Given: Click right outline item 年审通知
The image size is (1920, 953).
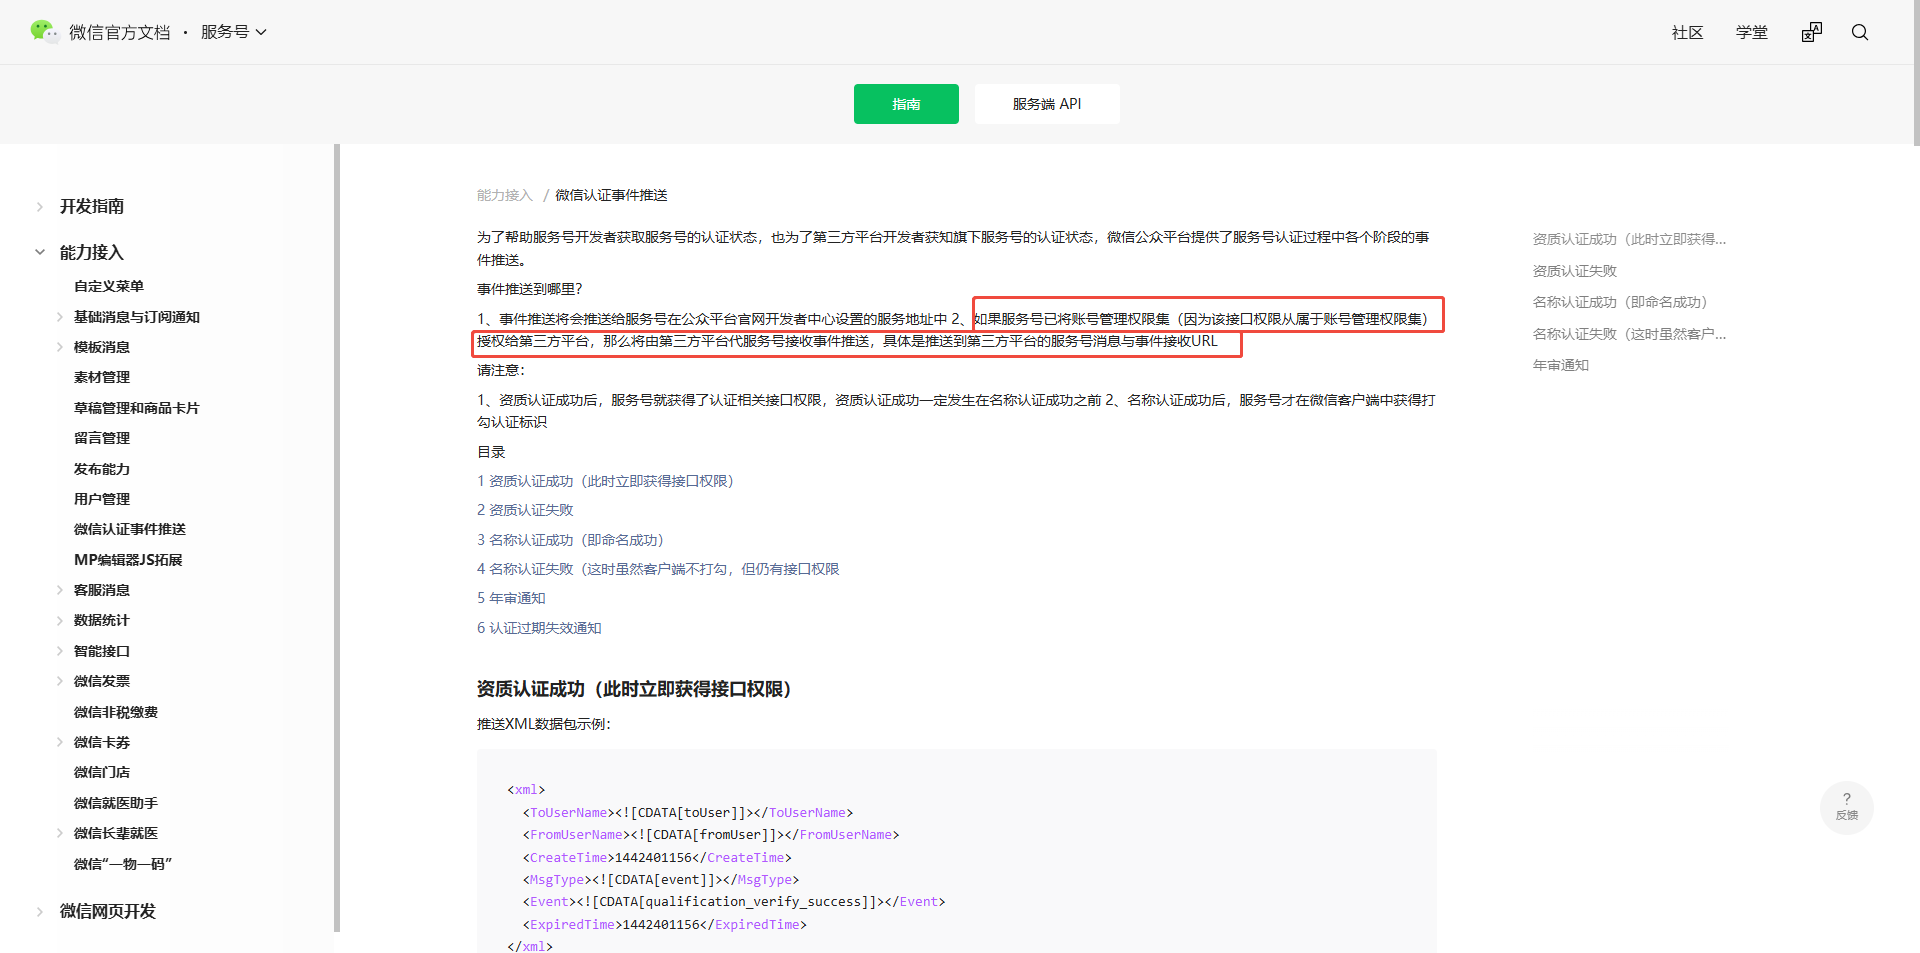Looking at the screenshot, I should click(1561, 365).
